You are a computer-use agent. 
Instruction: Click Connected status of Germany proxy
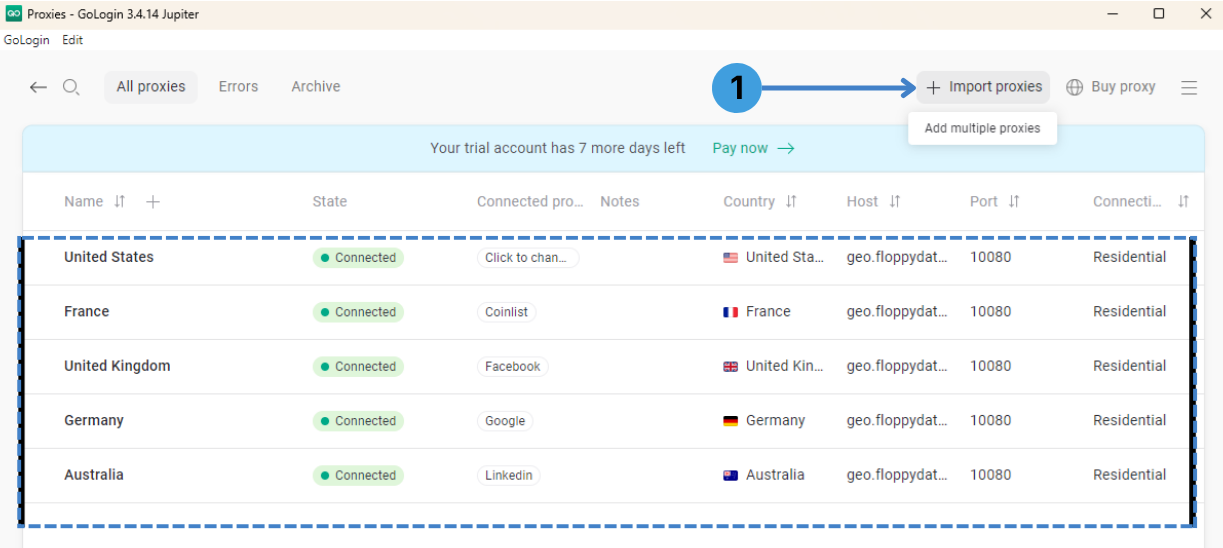pyautogui.click(x=358, y=421)
